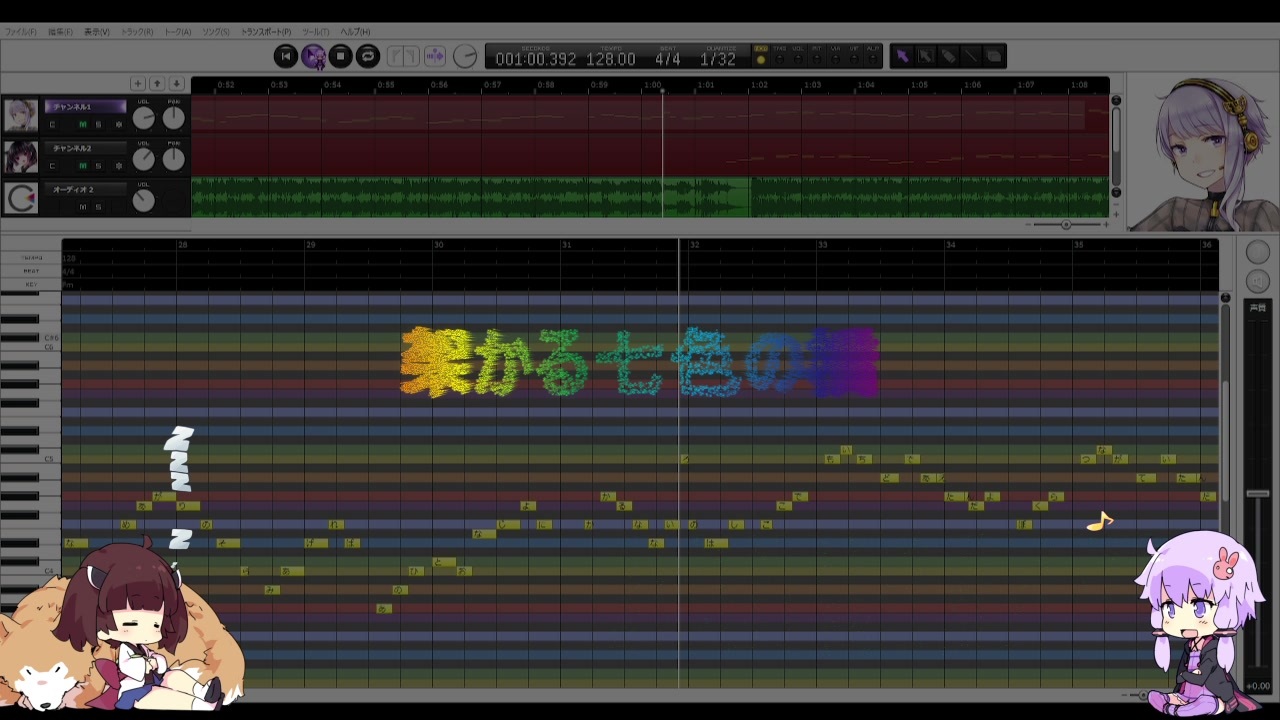1280x720 pixels.
Task: Select the eraser tool
Action: [x=994, y=56]
